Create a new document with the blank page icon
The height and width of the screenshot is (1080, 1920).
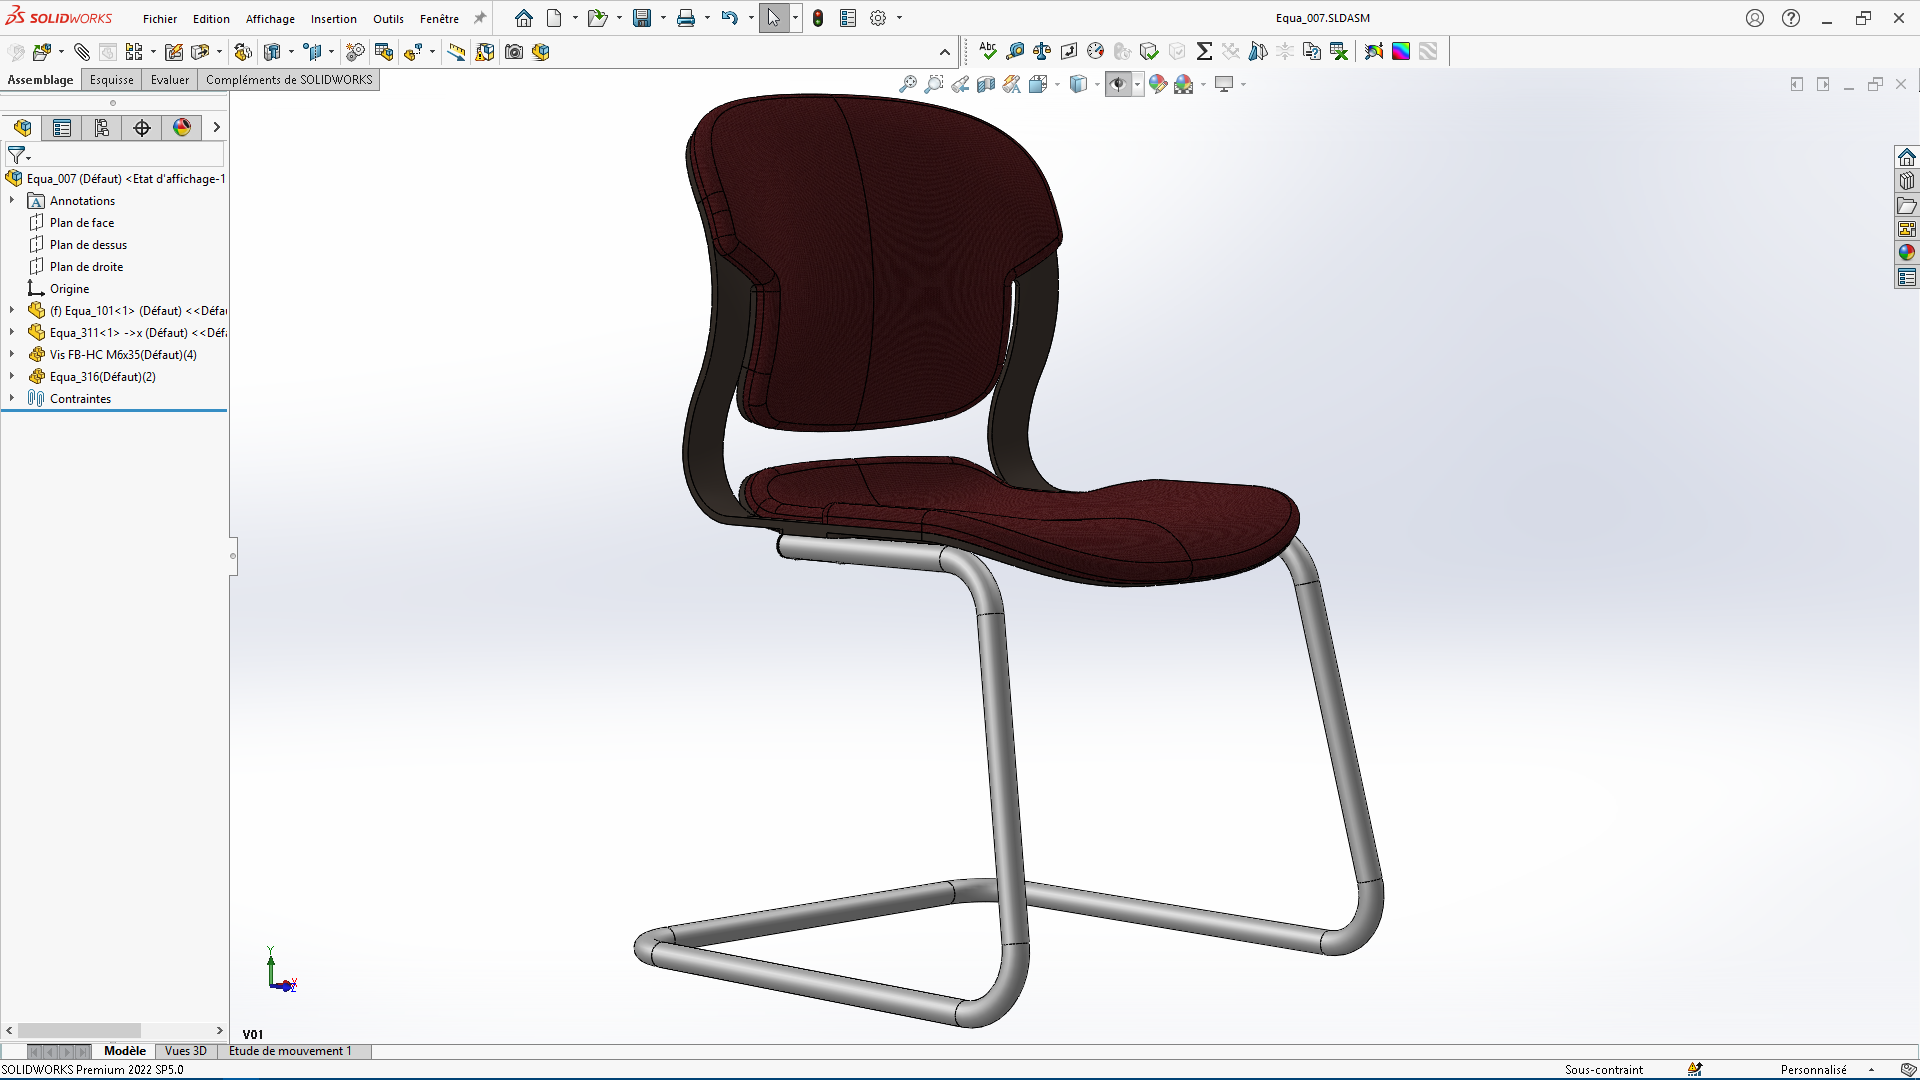tap(554, 18)
